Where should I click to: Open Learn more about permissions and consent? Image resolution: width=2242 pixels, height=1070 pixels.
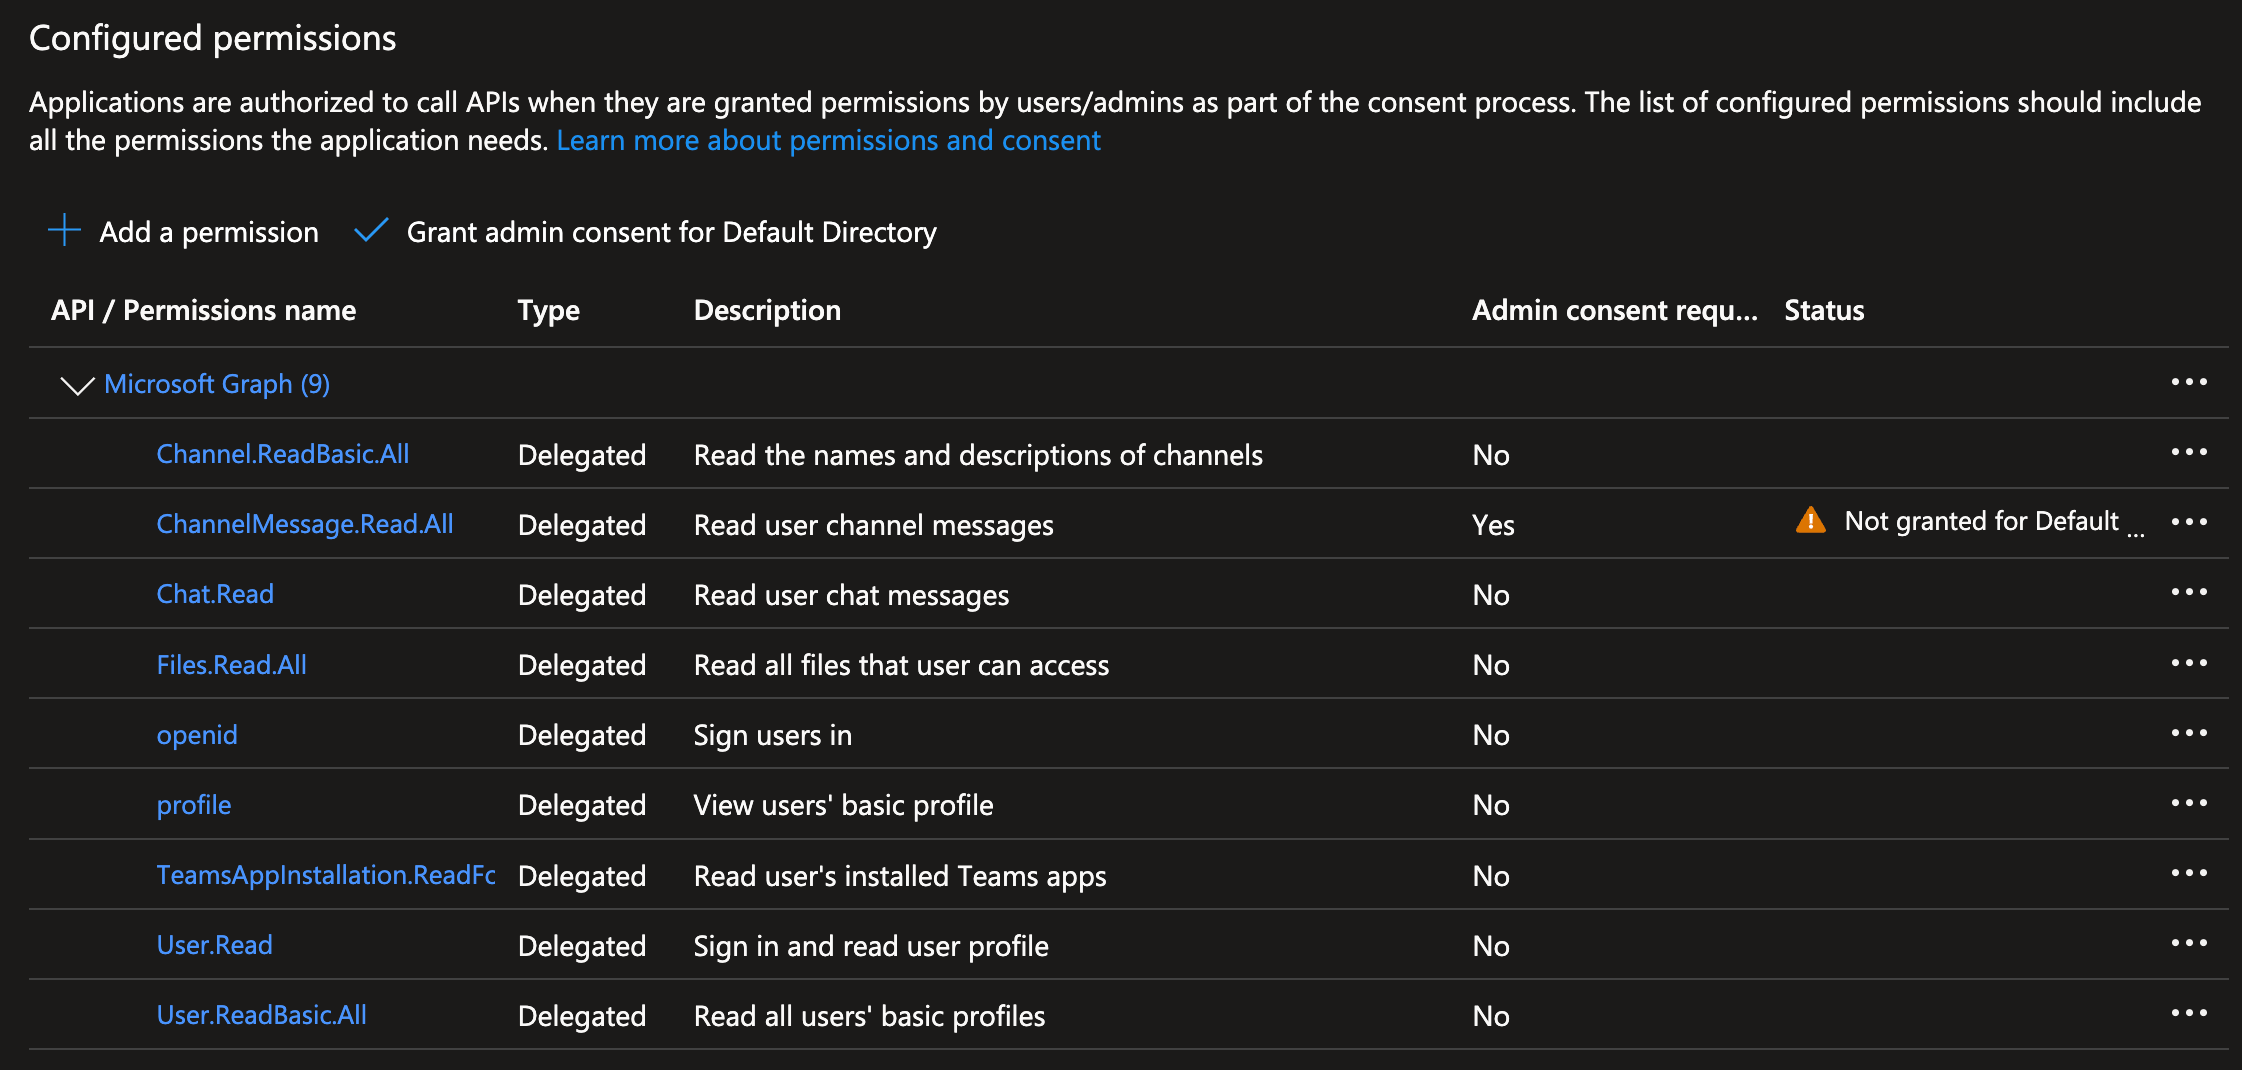coord(828,140)
